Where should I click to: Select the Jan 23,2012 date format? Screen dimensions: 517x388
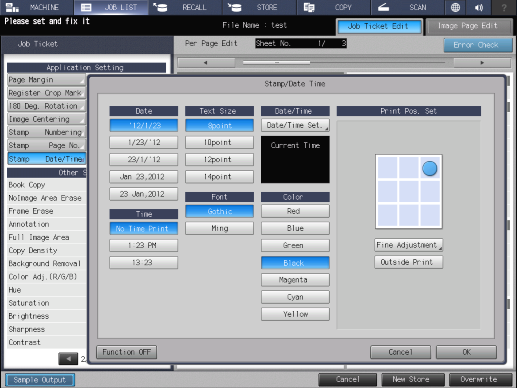click(143, 177)
